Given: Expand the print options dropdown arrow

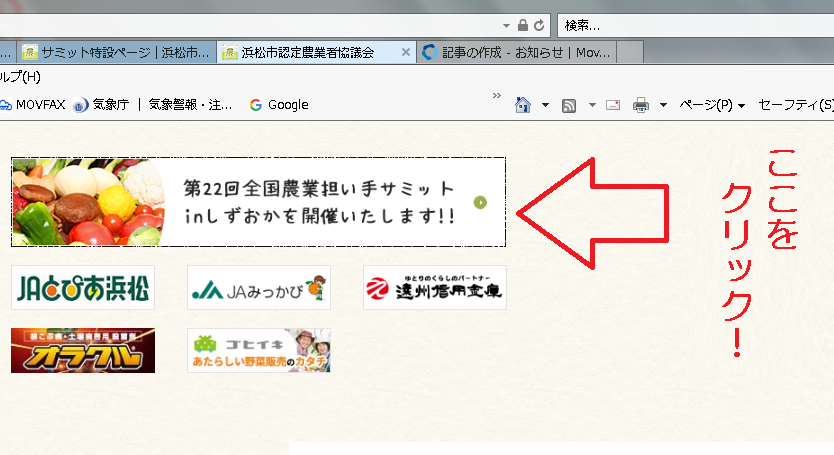Looking at the screenshot, I should pos(663,105).
